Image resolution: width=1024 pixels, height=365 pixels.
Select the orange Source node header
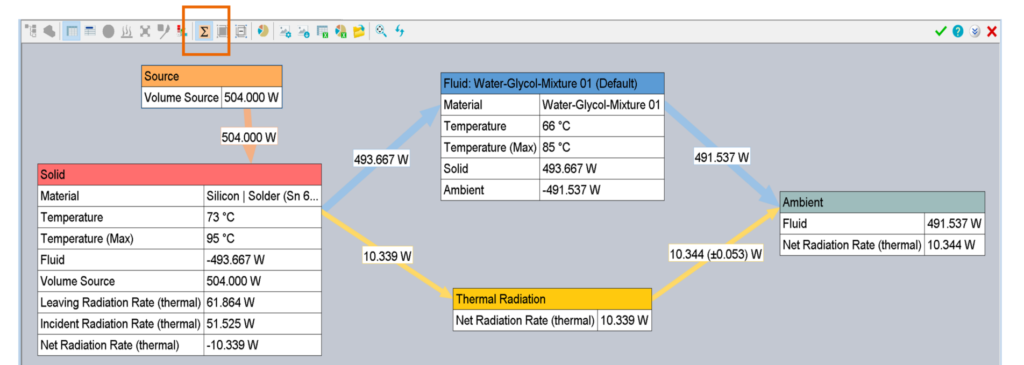pyautogui.click(x=212, y=76)
